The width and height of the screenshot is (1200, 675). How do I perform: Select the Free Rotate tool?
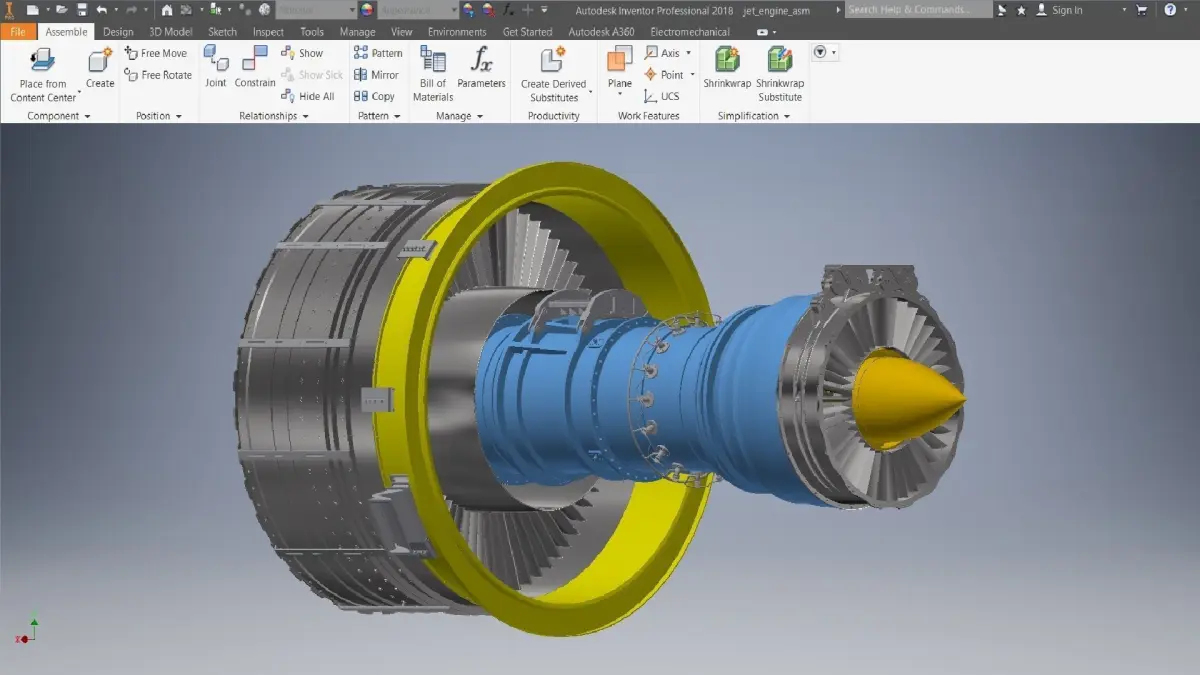click(x=158, y=75)
